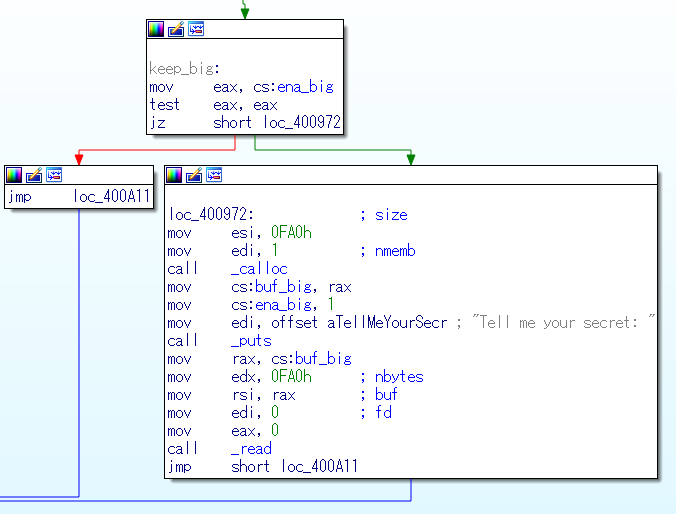Screen dimensions: 676x514
Task: Click the edit comment icon in keep_big node
Action: (x=176, y=29)
